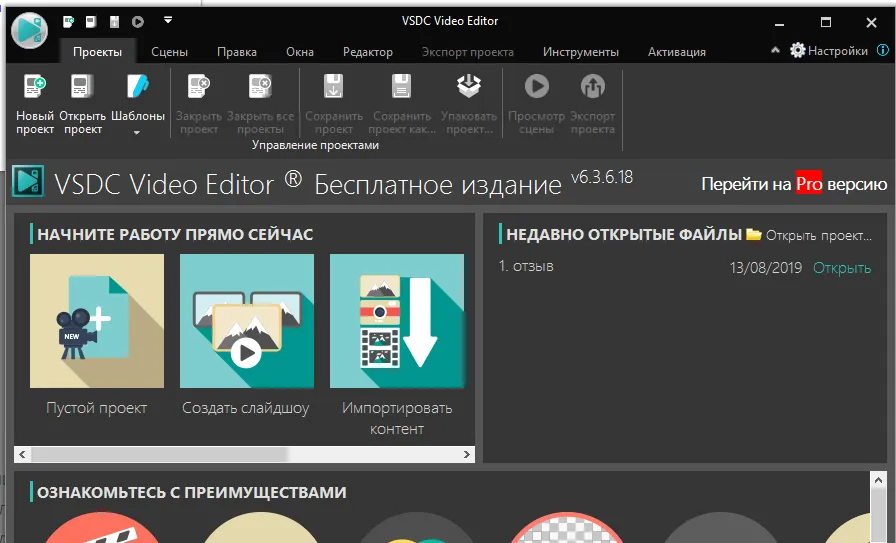Screen dimensions: 896x543
Task: Click the quick access new project icon
Action: pos(69,22)
